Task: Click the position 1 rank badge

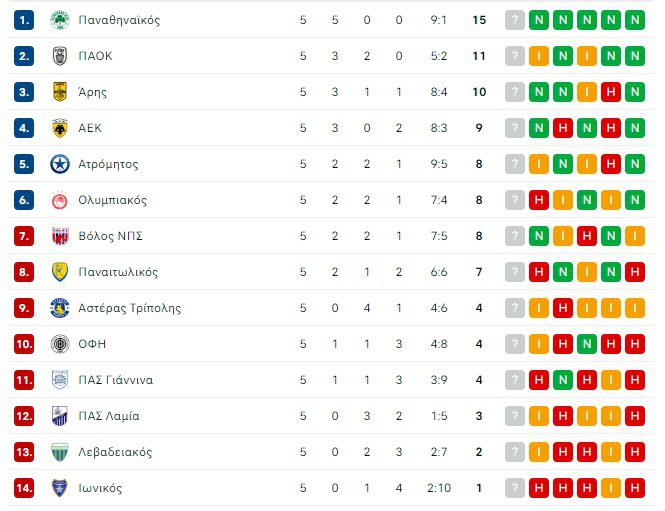Action: (25, 20)
